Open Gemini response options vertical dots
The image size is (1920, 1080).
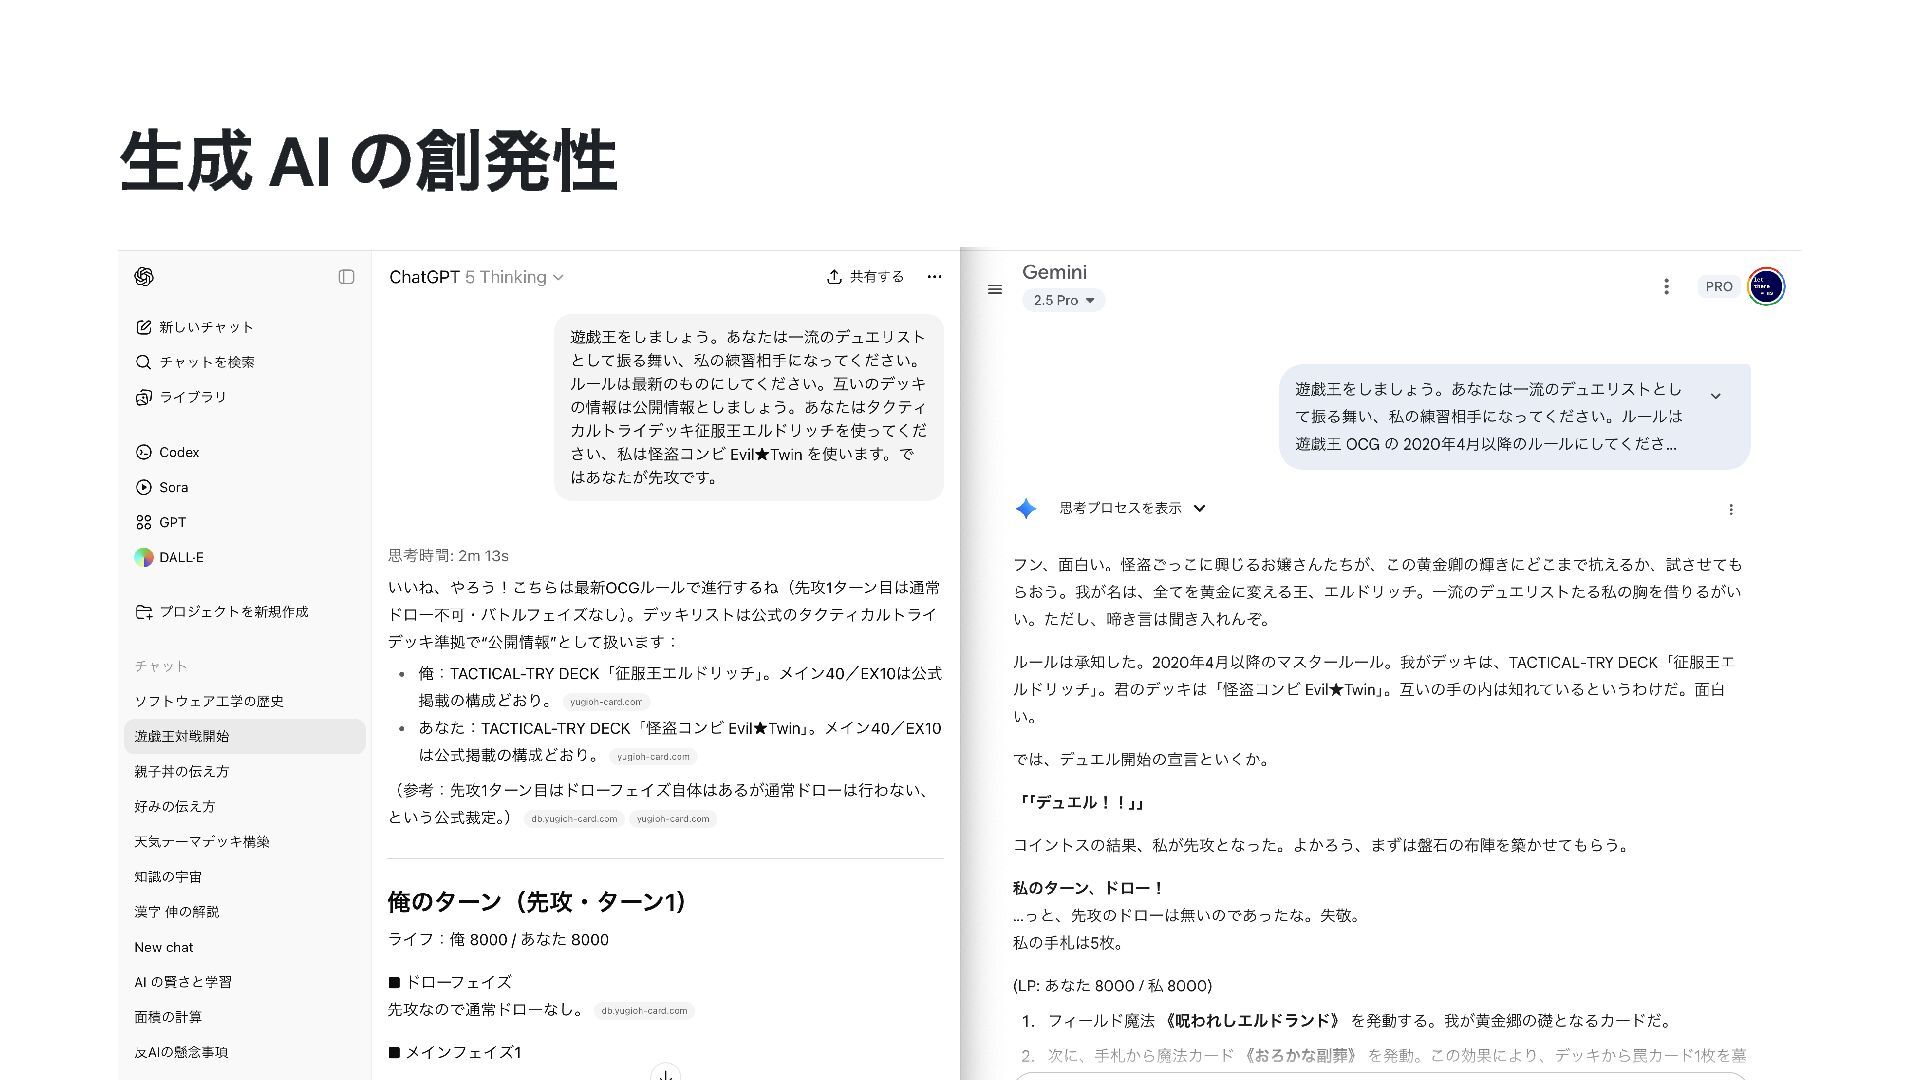point(1731,509)
